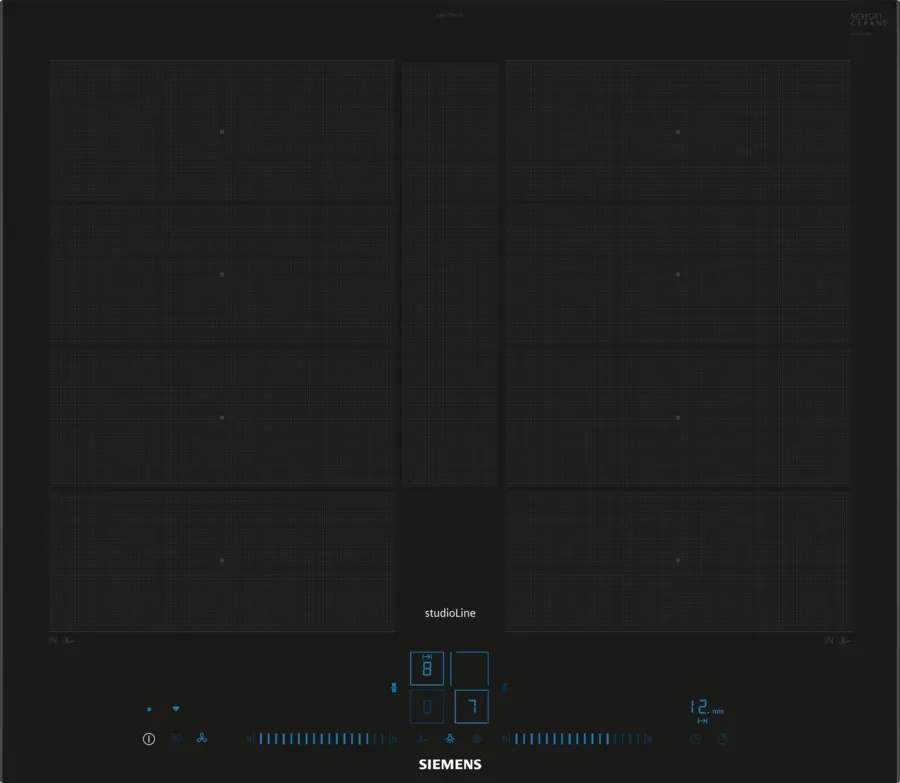Tap the icon left of the lamp symbol
Viewport: 900px width, 783px height.
click(x=422, y=739)
